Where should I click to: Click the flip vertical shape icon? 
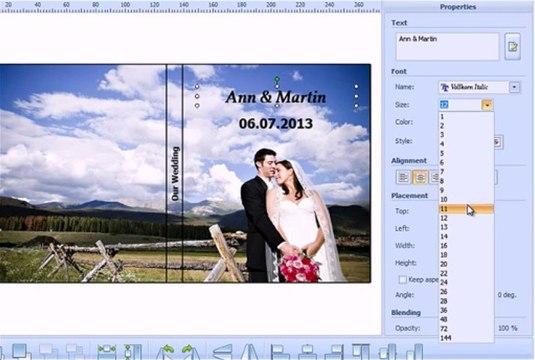[222, 352]
